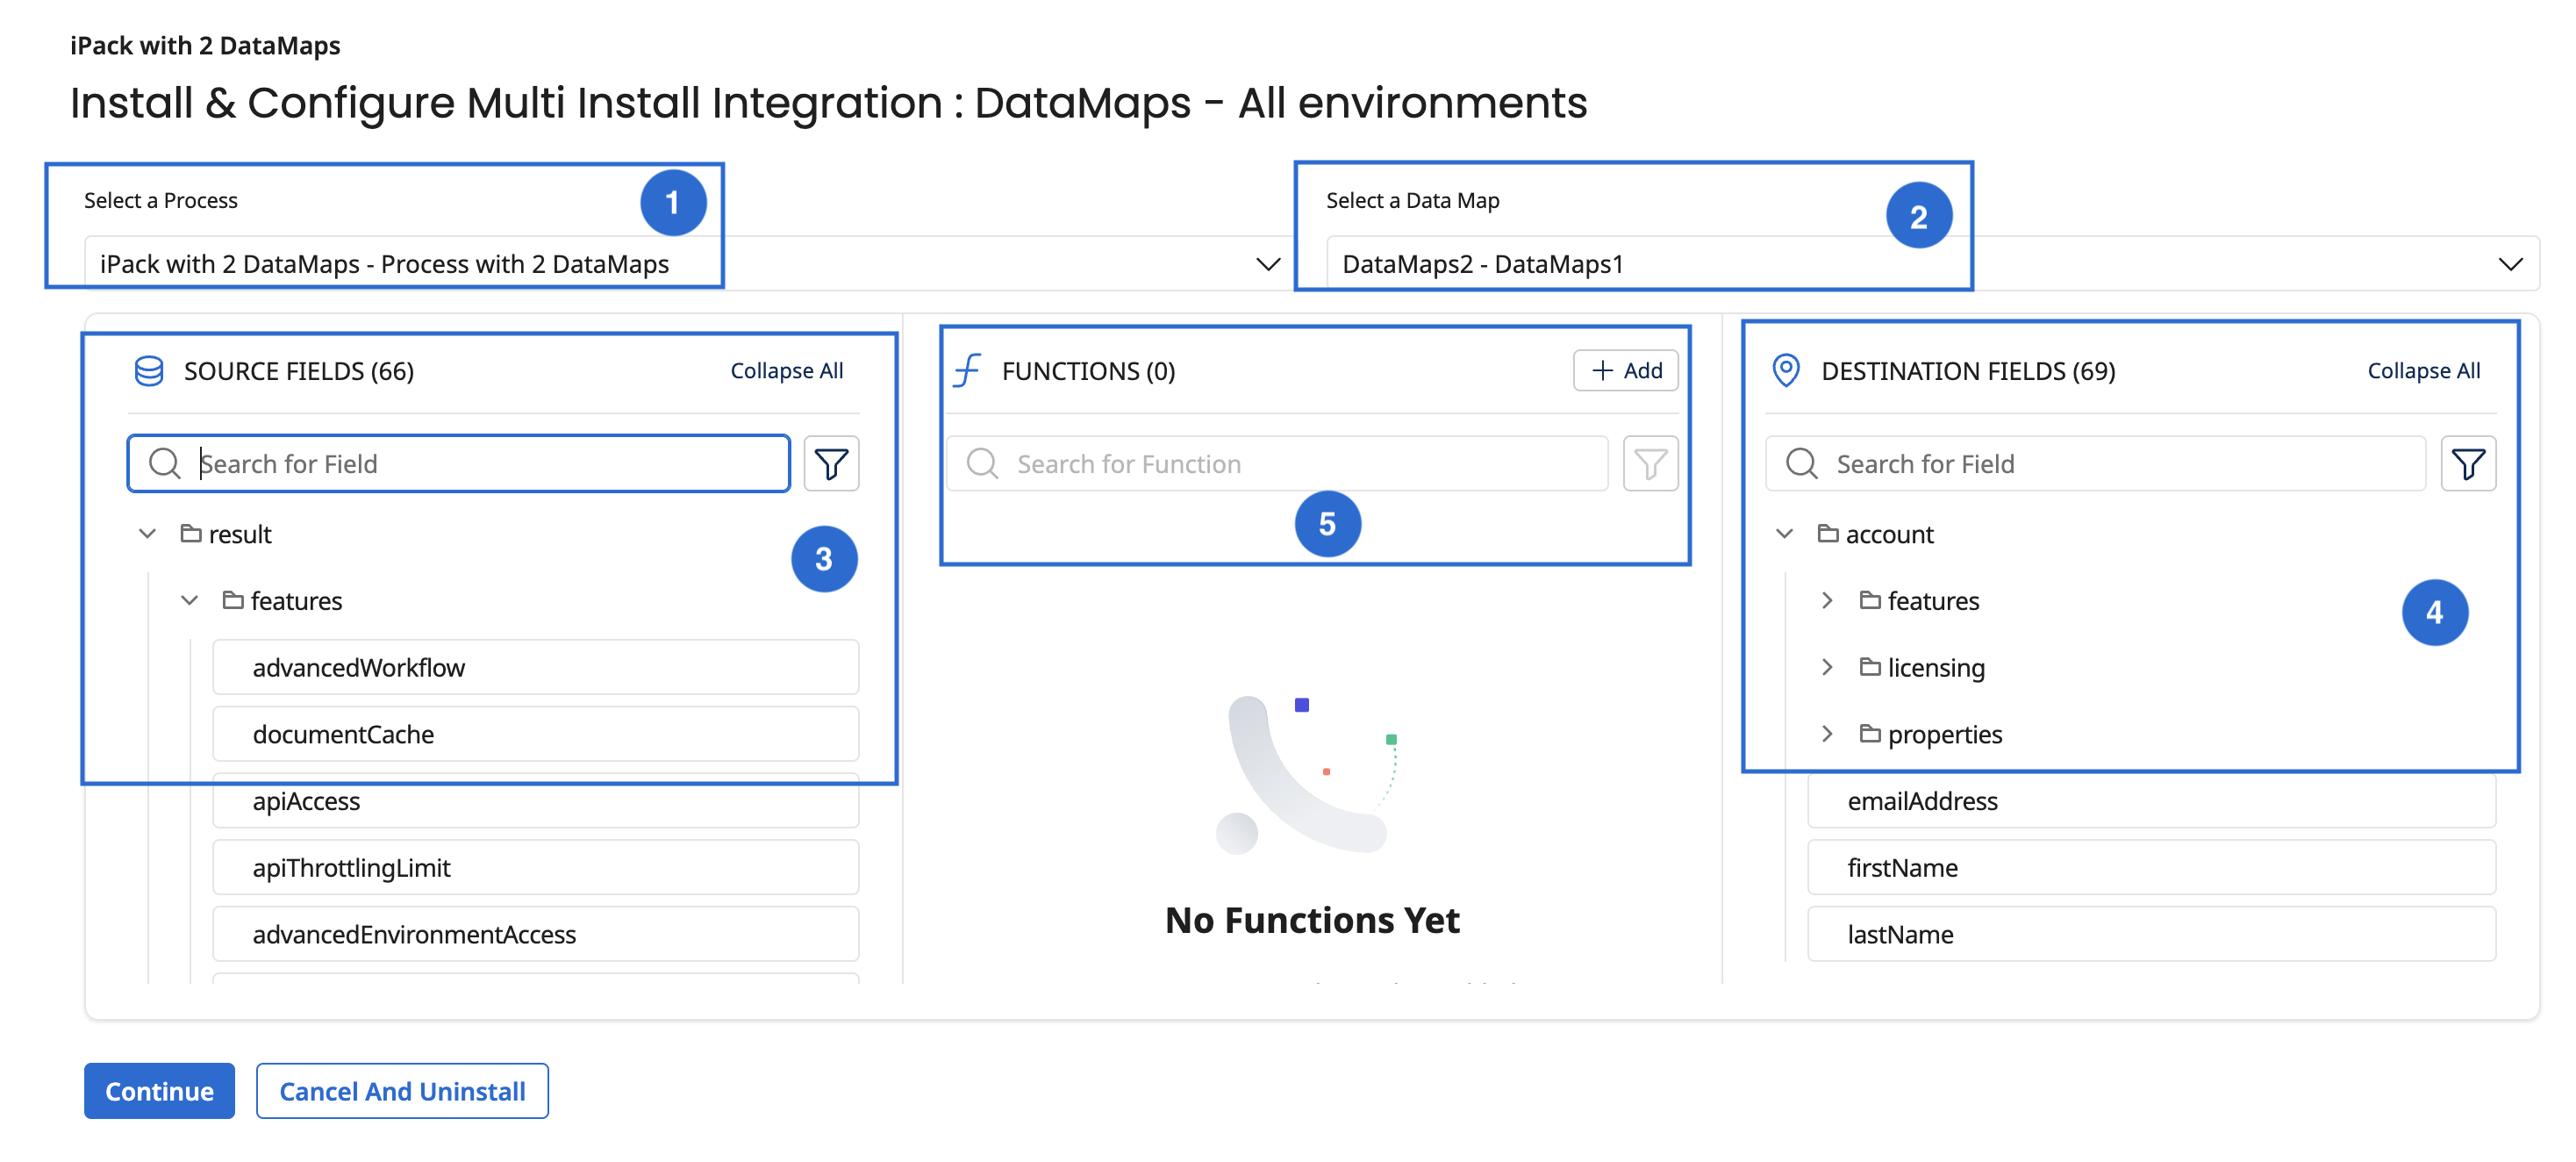Open the Select a Data Map dropdown

2509,264
